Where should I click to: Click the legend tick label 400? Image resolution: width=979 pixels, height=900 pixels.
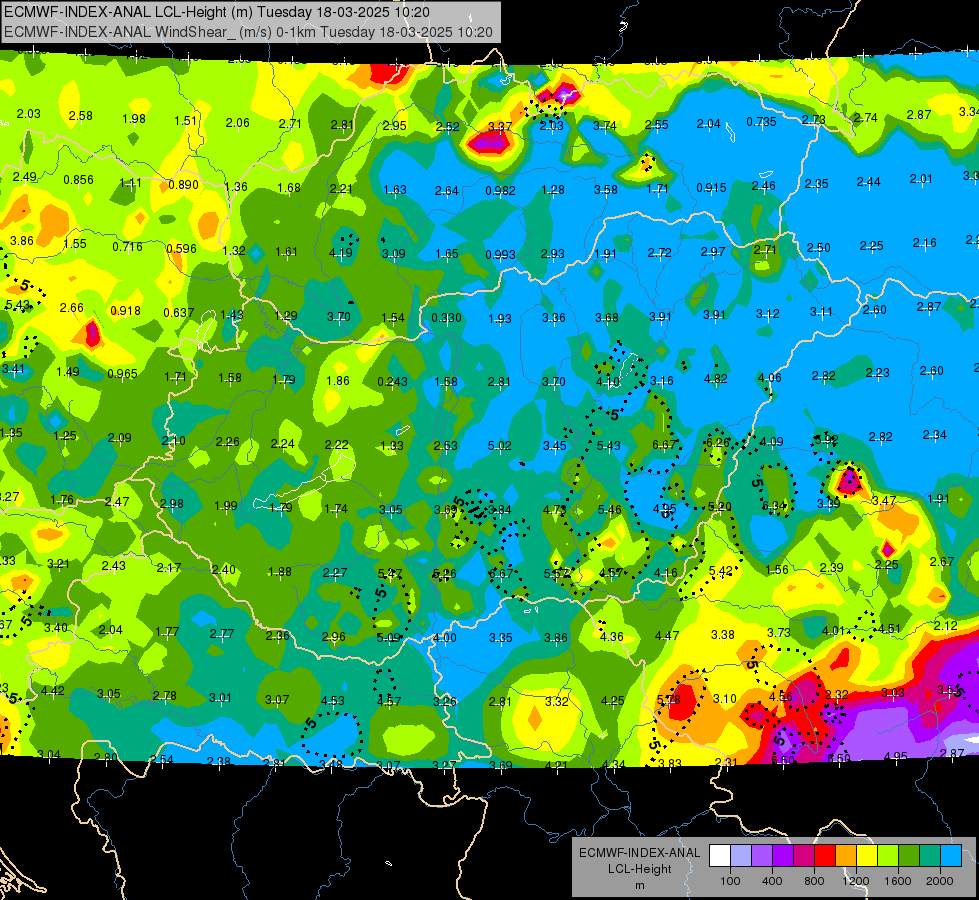pyautogui.click(x=772, y=881)
